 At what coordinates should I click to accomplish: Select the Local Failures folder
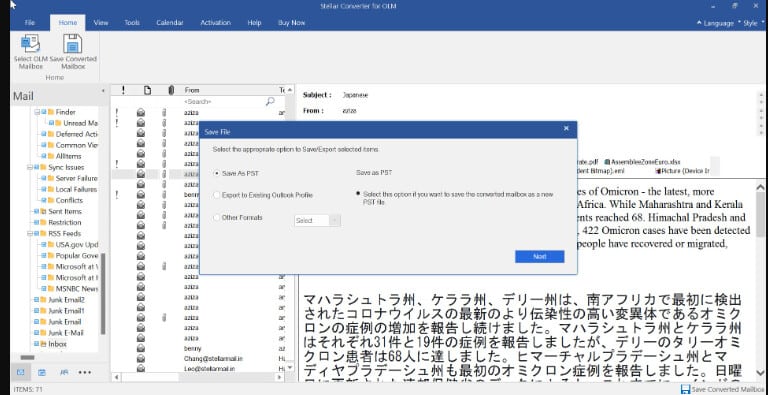[x=76, y=190]
